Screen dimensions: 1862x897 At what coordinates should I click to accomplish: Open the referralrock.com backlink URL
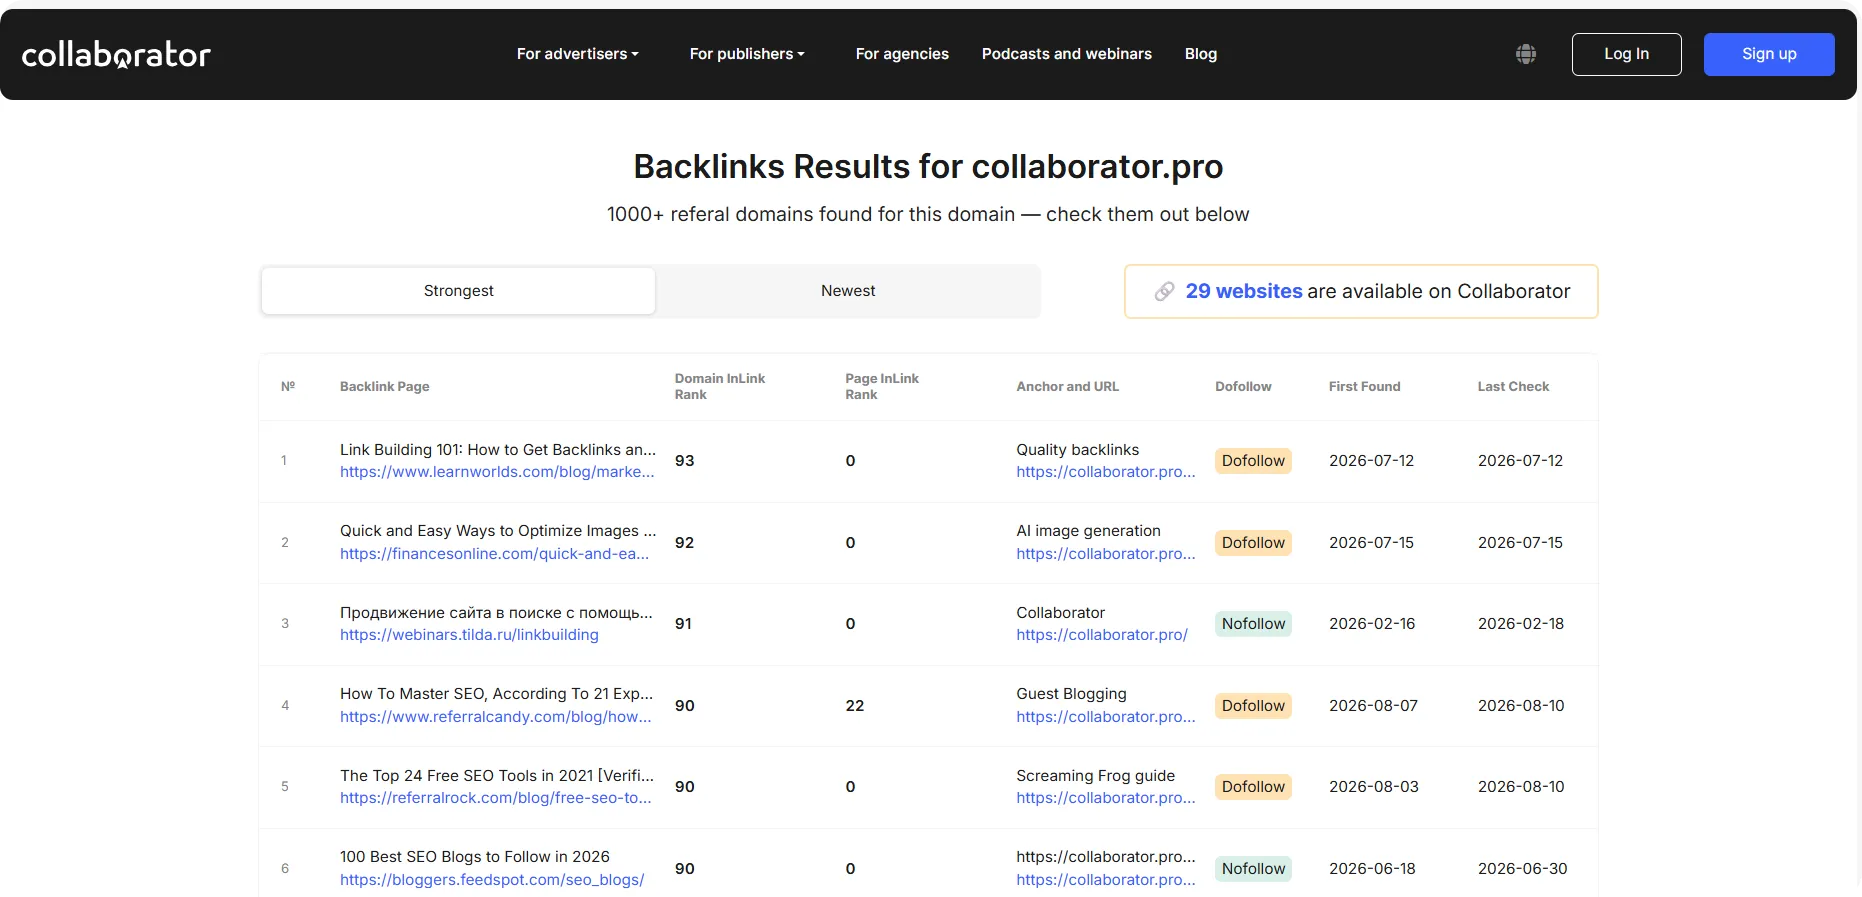coord(495,798)
